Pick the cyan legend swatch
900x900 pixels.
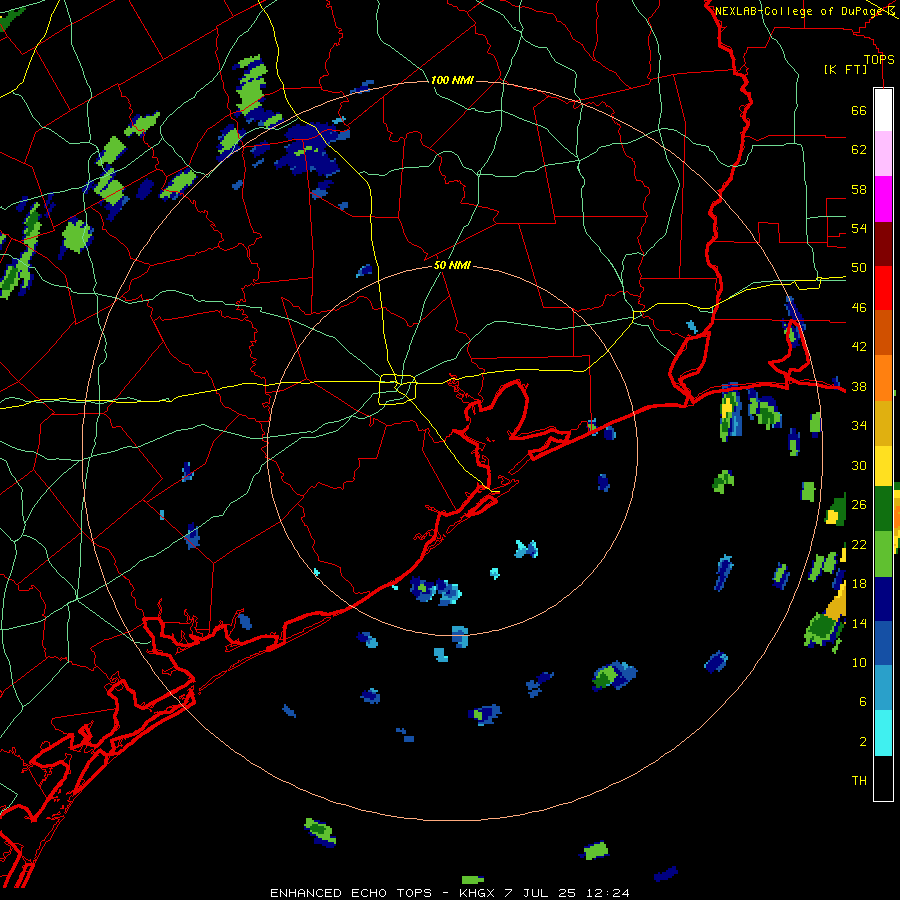[883, 733]
